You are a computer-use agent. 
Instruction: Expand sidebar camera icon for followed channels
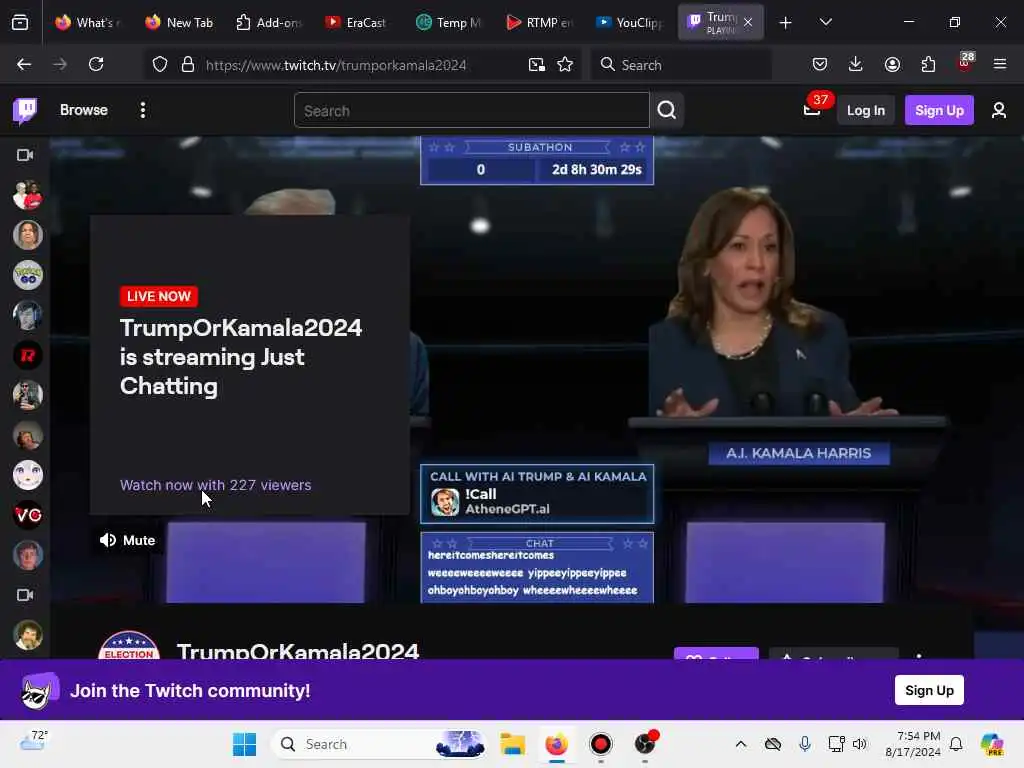tap(25, 155)
